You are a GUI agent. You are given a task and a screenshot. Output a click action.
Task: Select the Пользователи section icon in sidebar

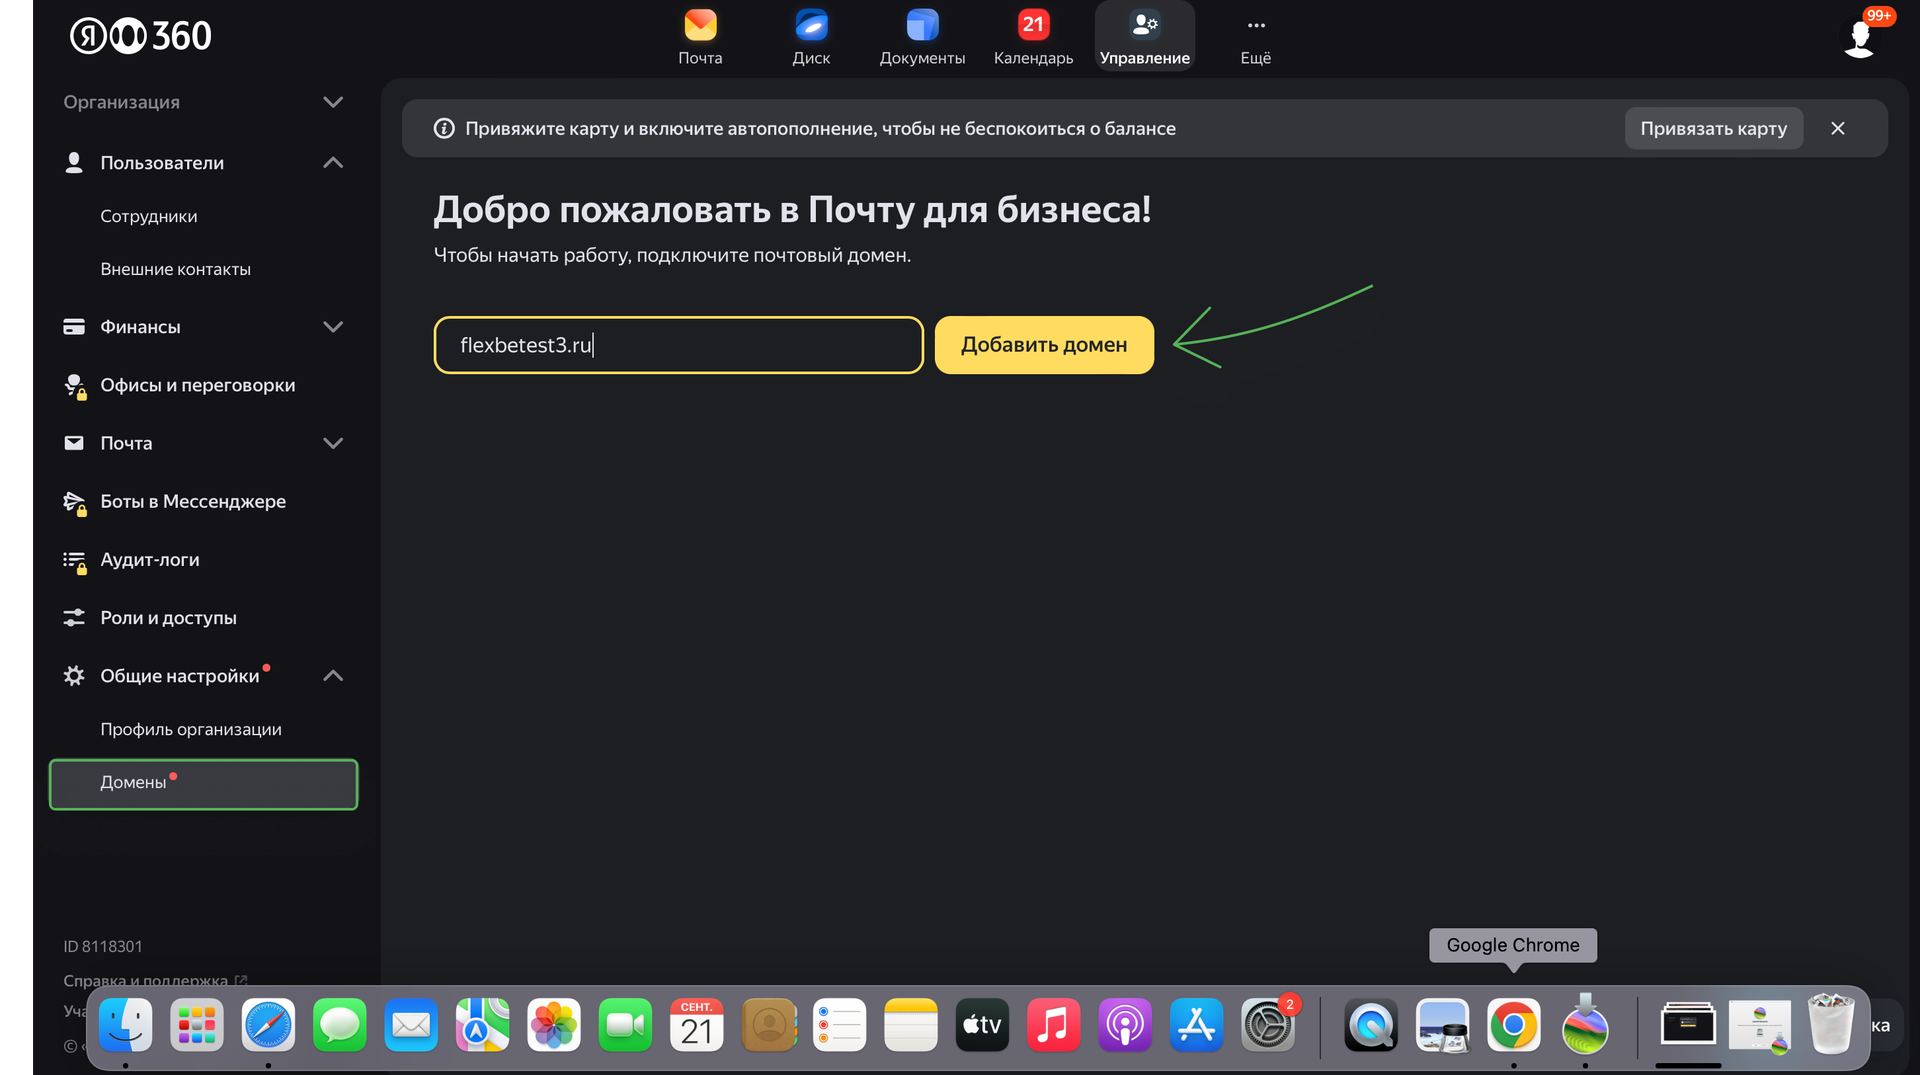point(74,162)
